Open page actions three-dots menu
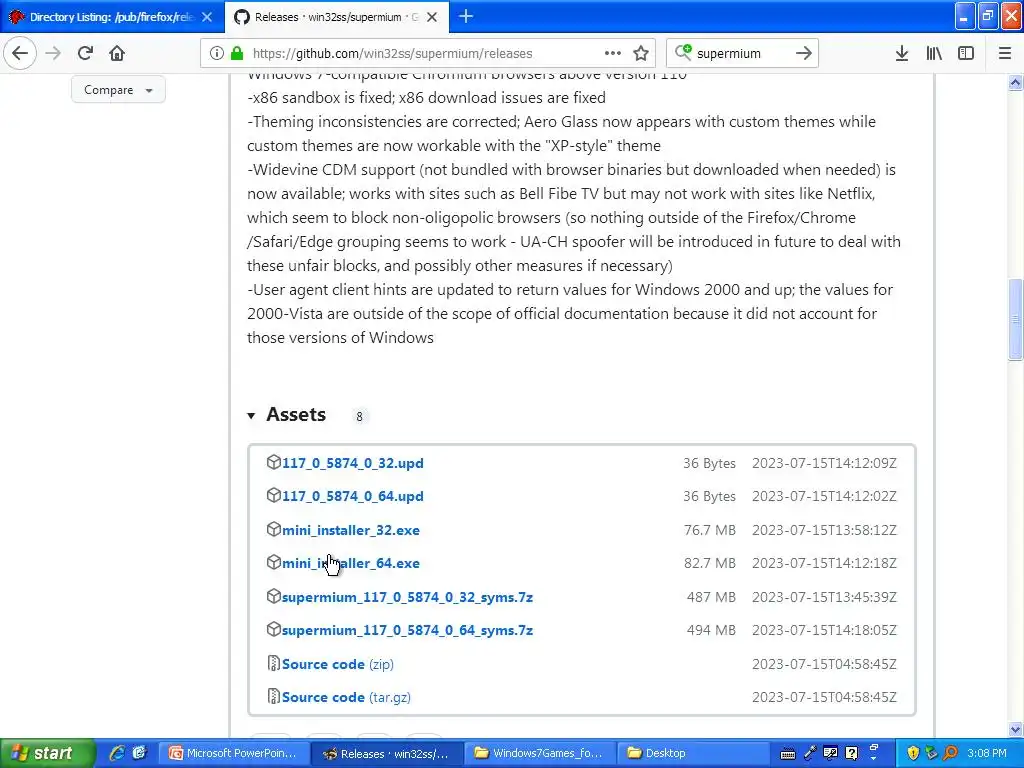The width and height of the screenshot is (1024, 768). pyautogui.click(x=613, y=53)
